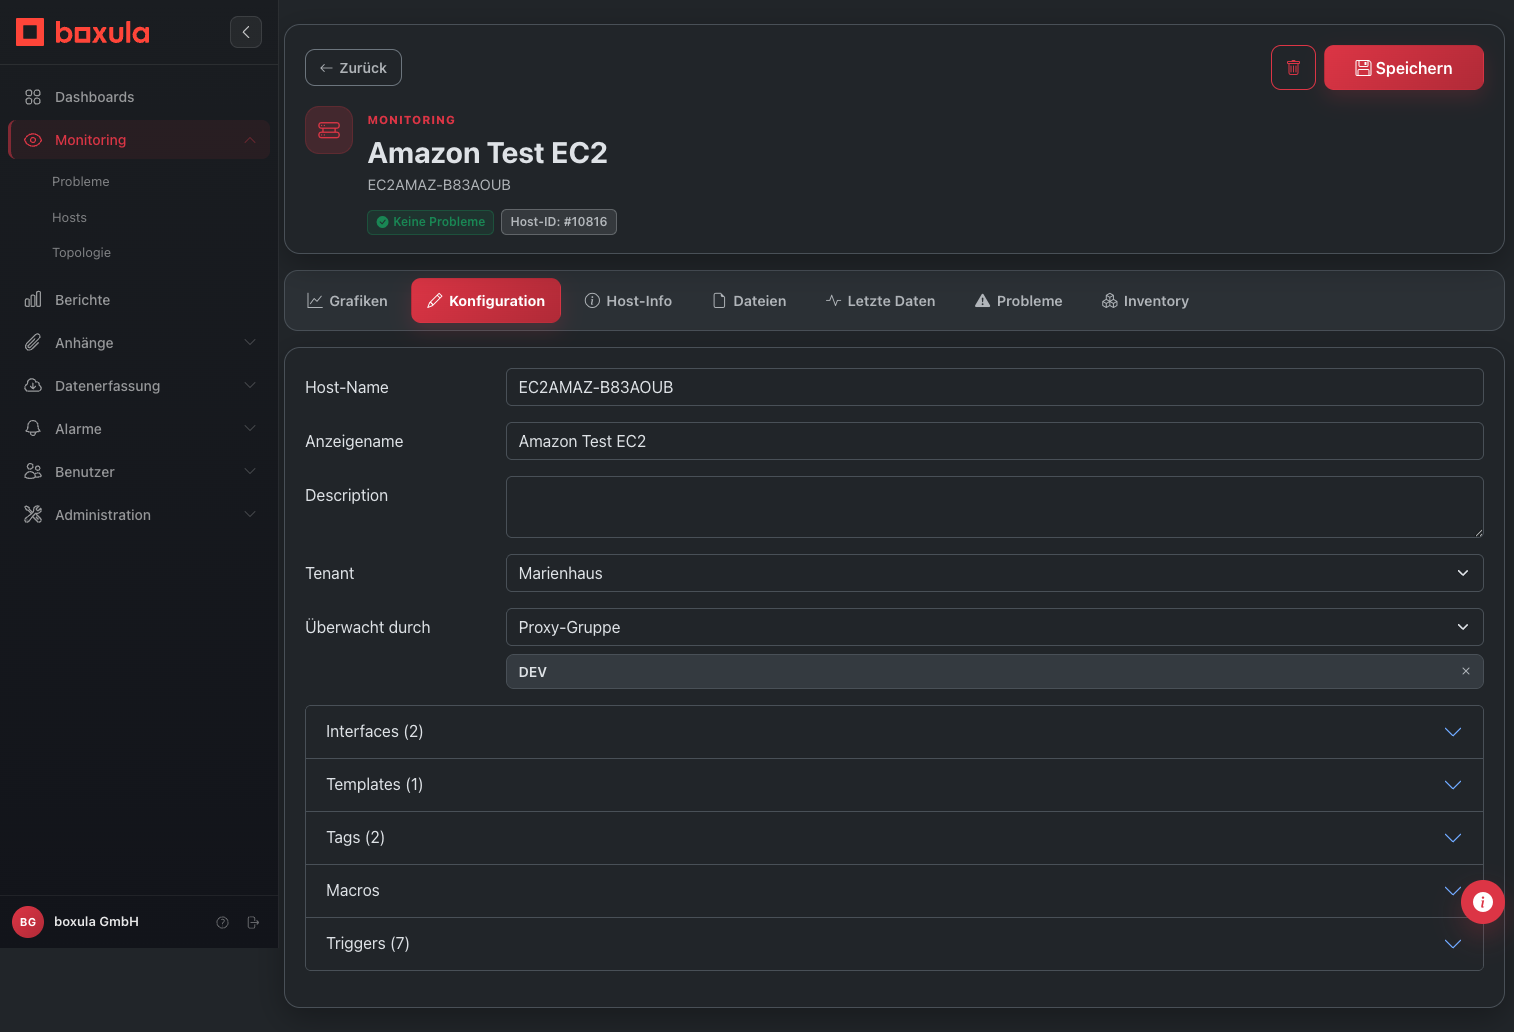Click the baxula logo icon
Image resolution: width=1514 pixels, height=1032 pixels.
pyautogui.click(x=30, y=32)
